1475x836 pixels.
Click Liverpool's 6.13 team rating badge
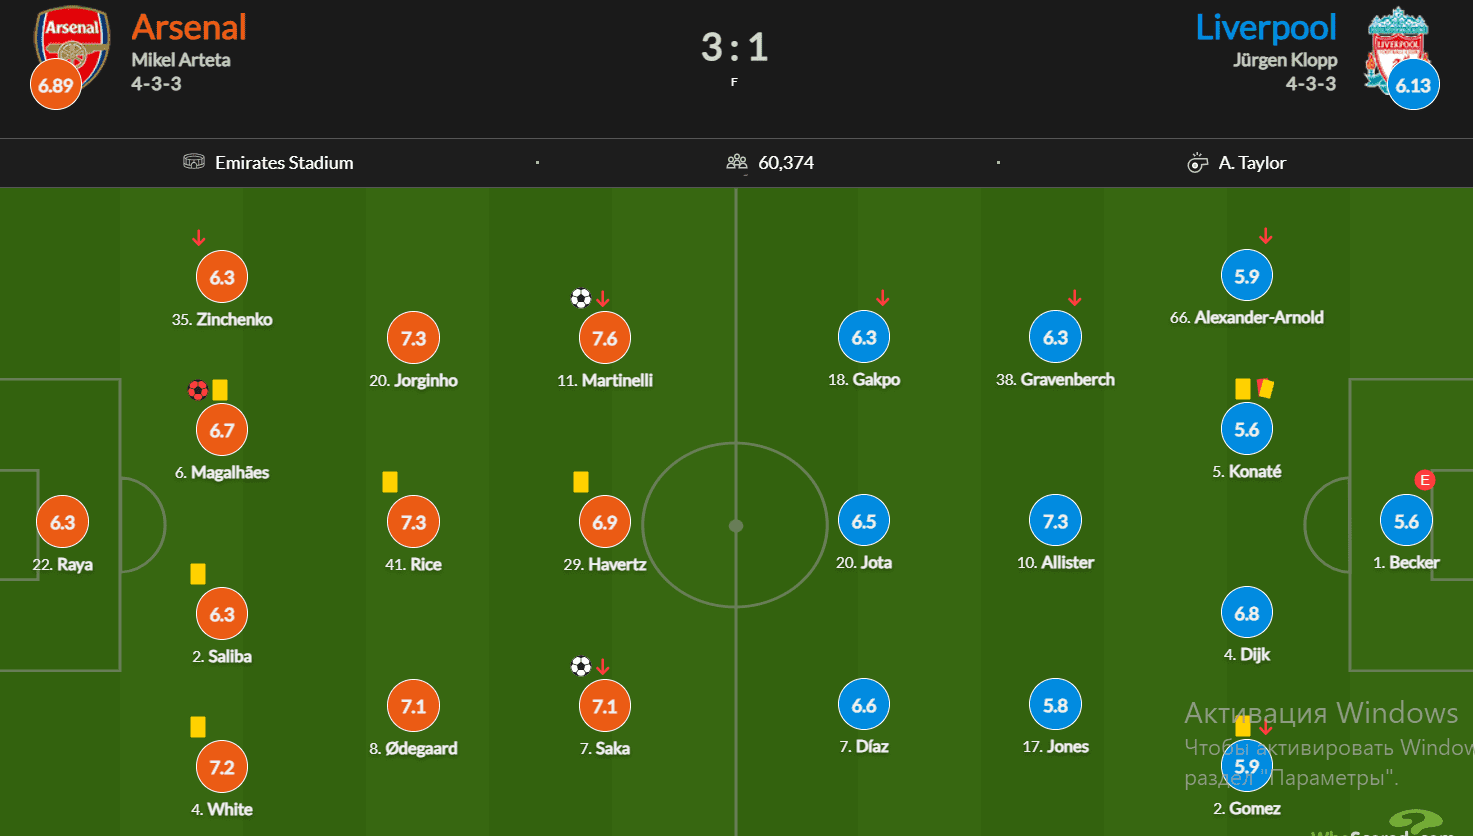(1414, 85)
